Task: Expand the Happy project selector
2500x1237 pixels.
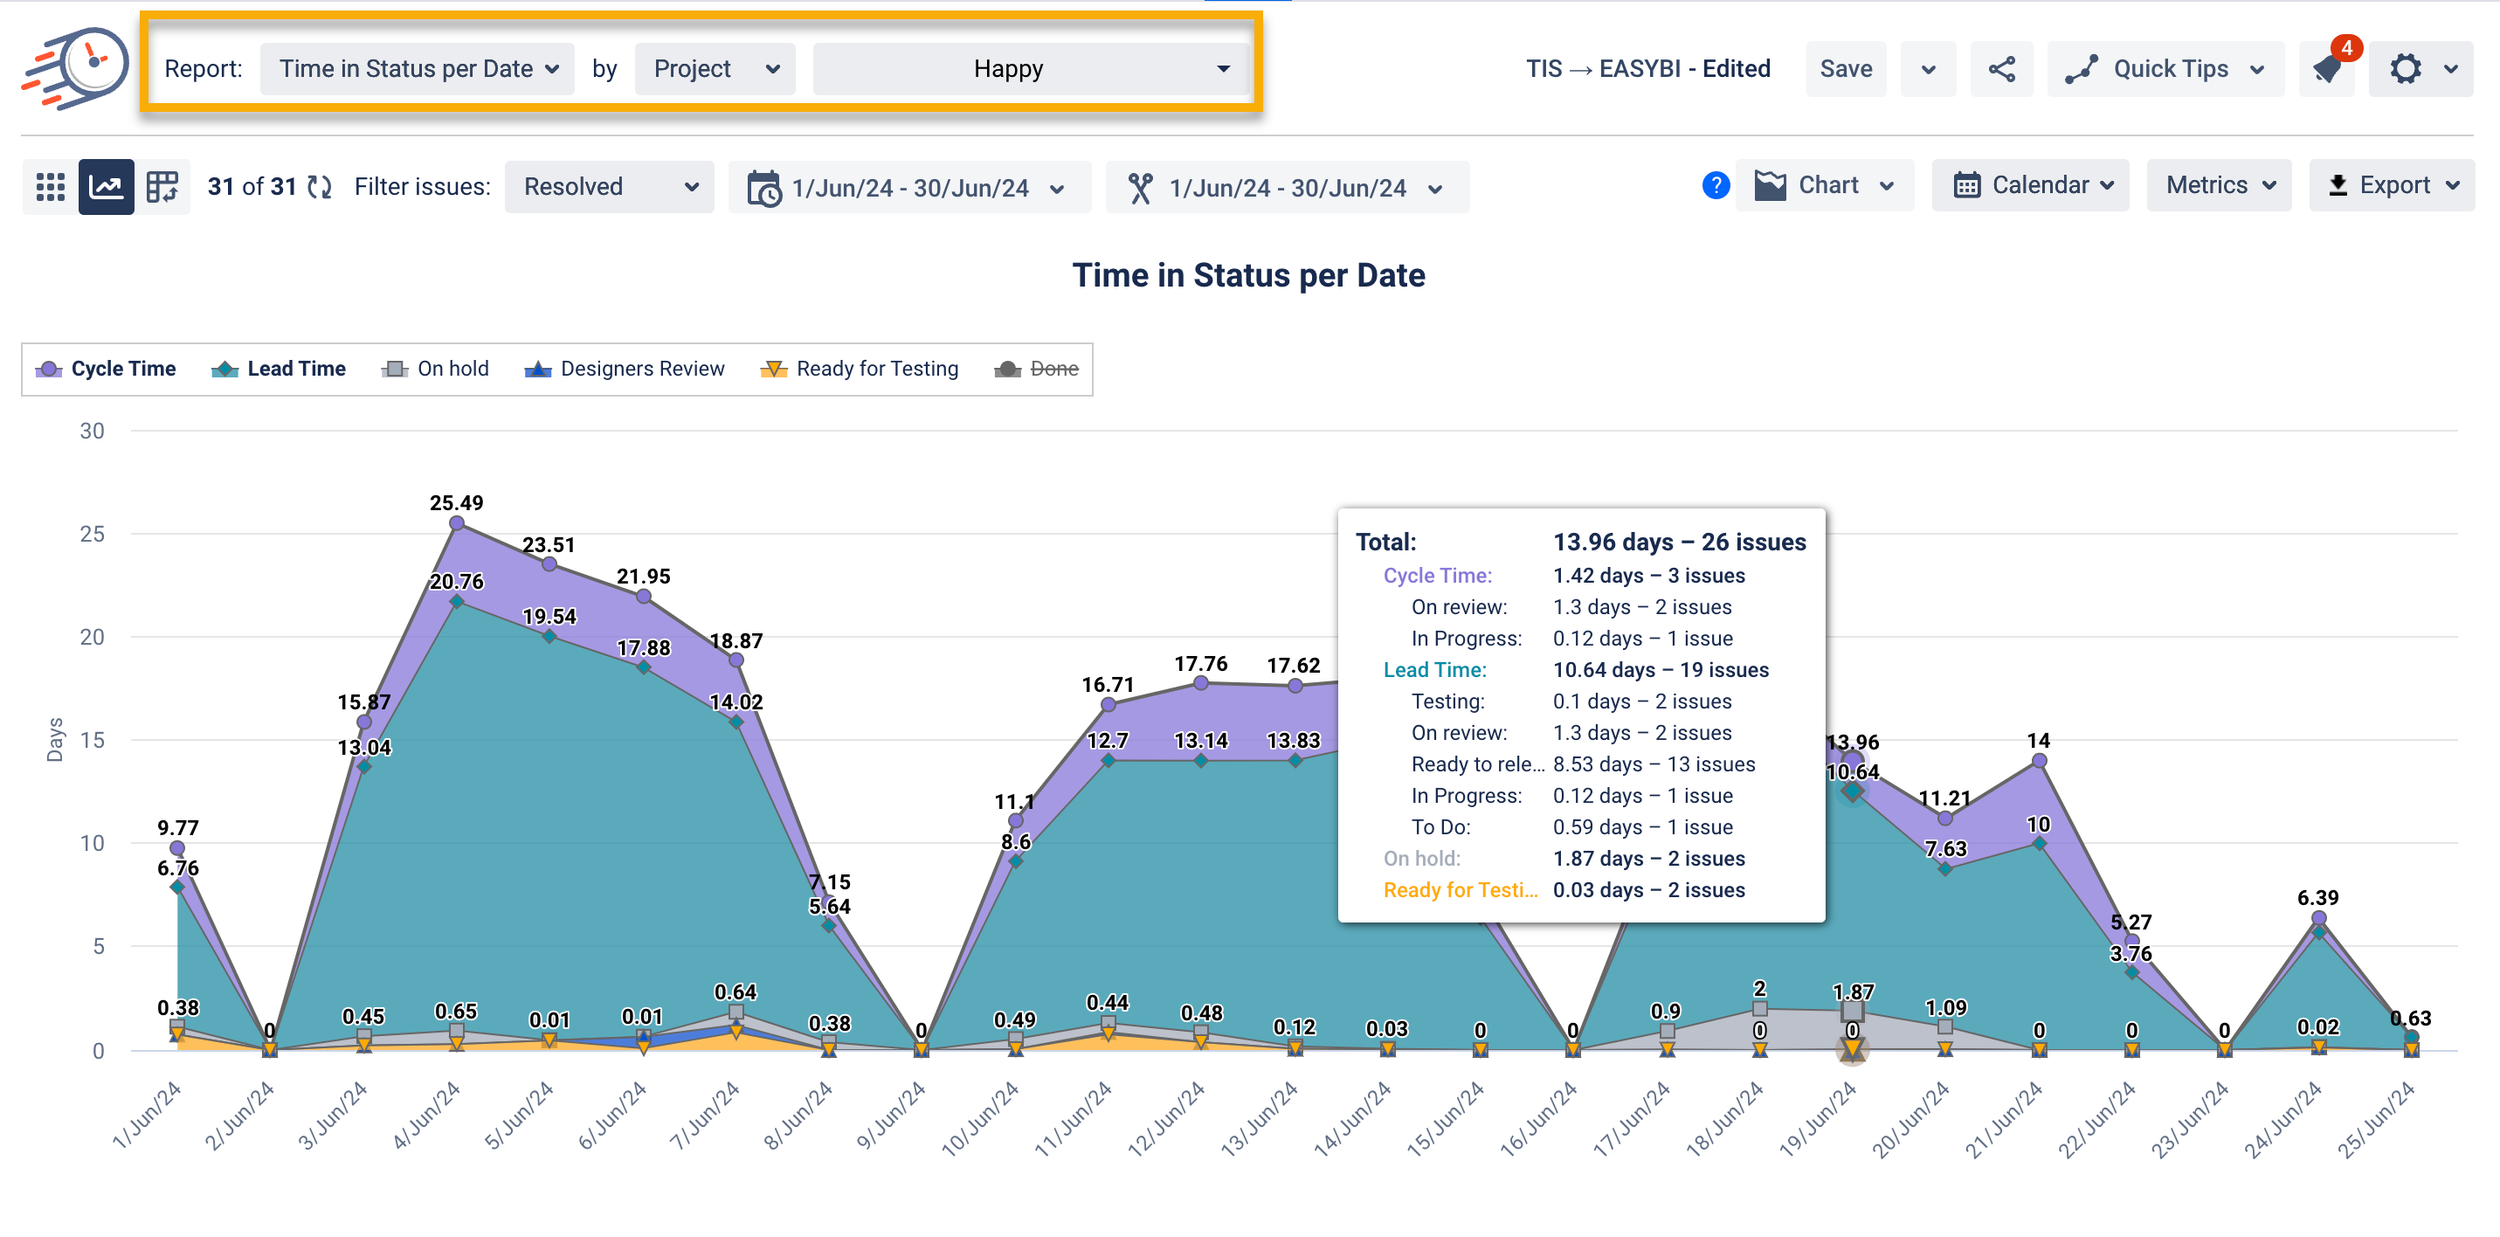Action: click(x=1031, y=69)
